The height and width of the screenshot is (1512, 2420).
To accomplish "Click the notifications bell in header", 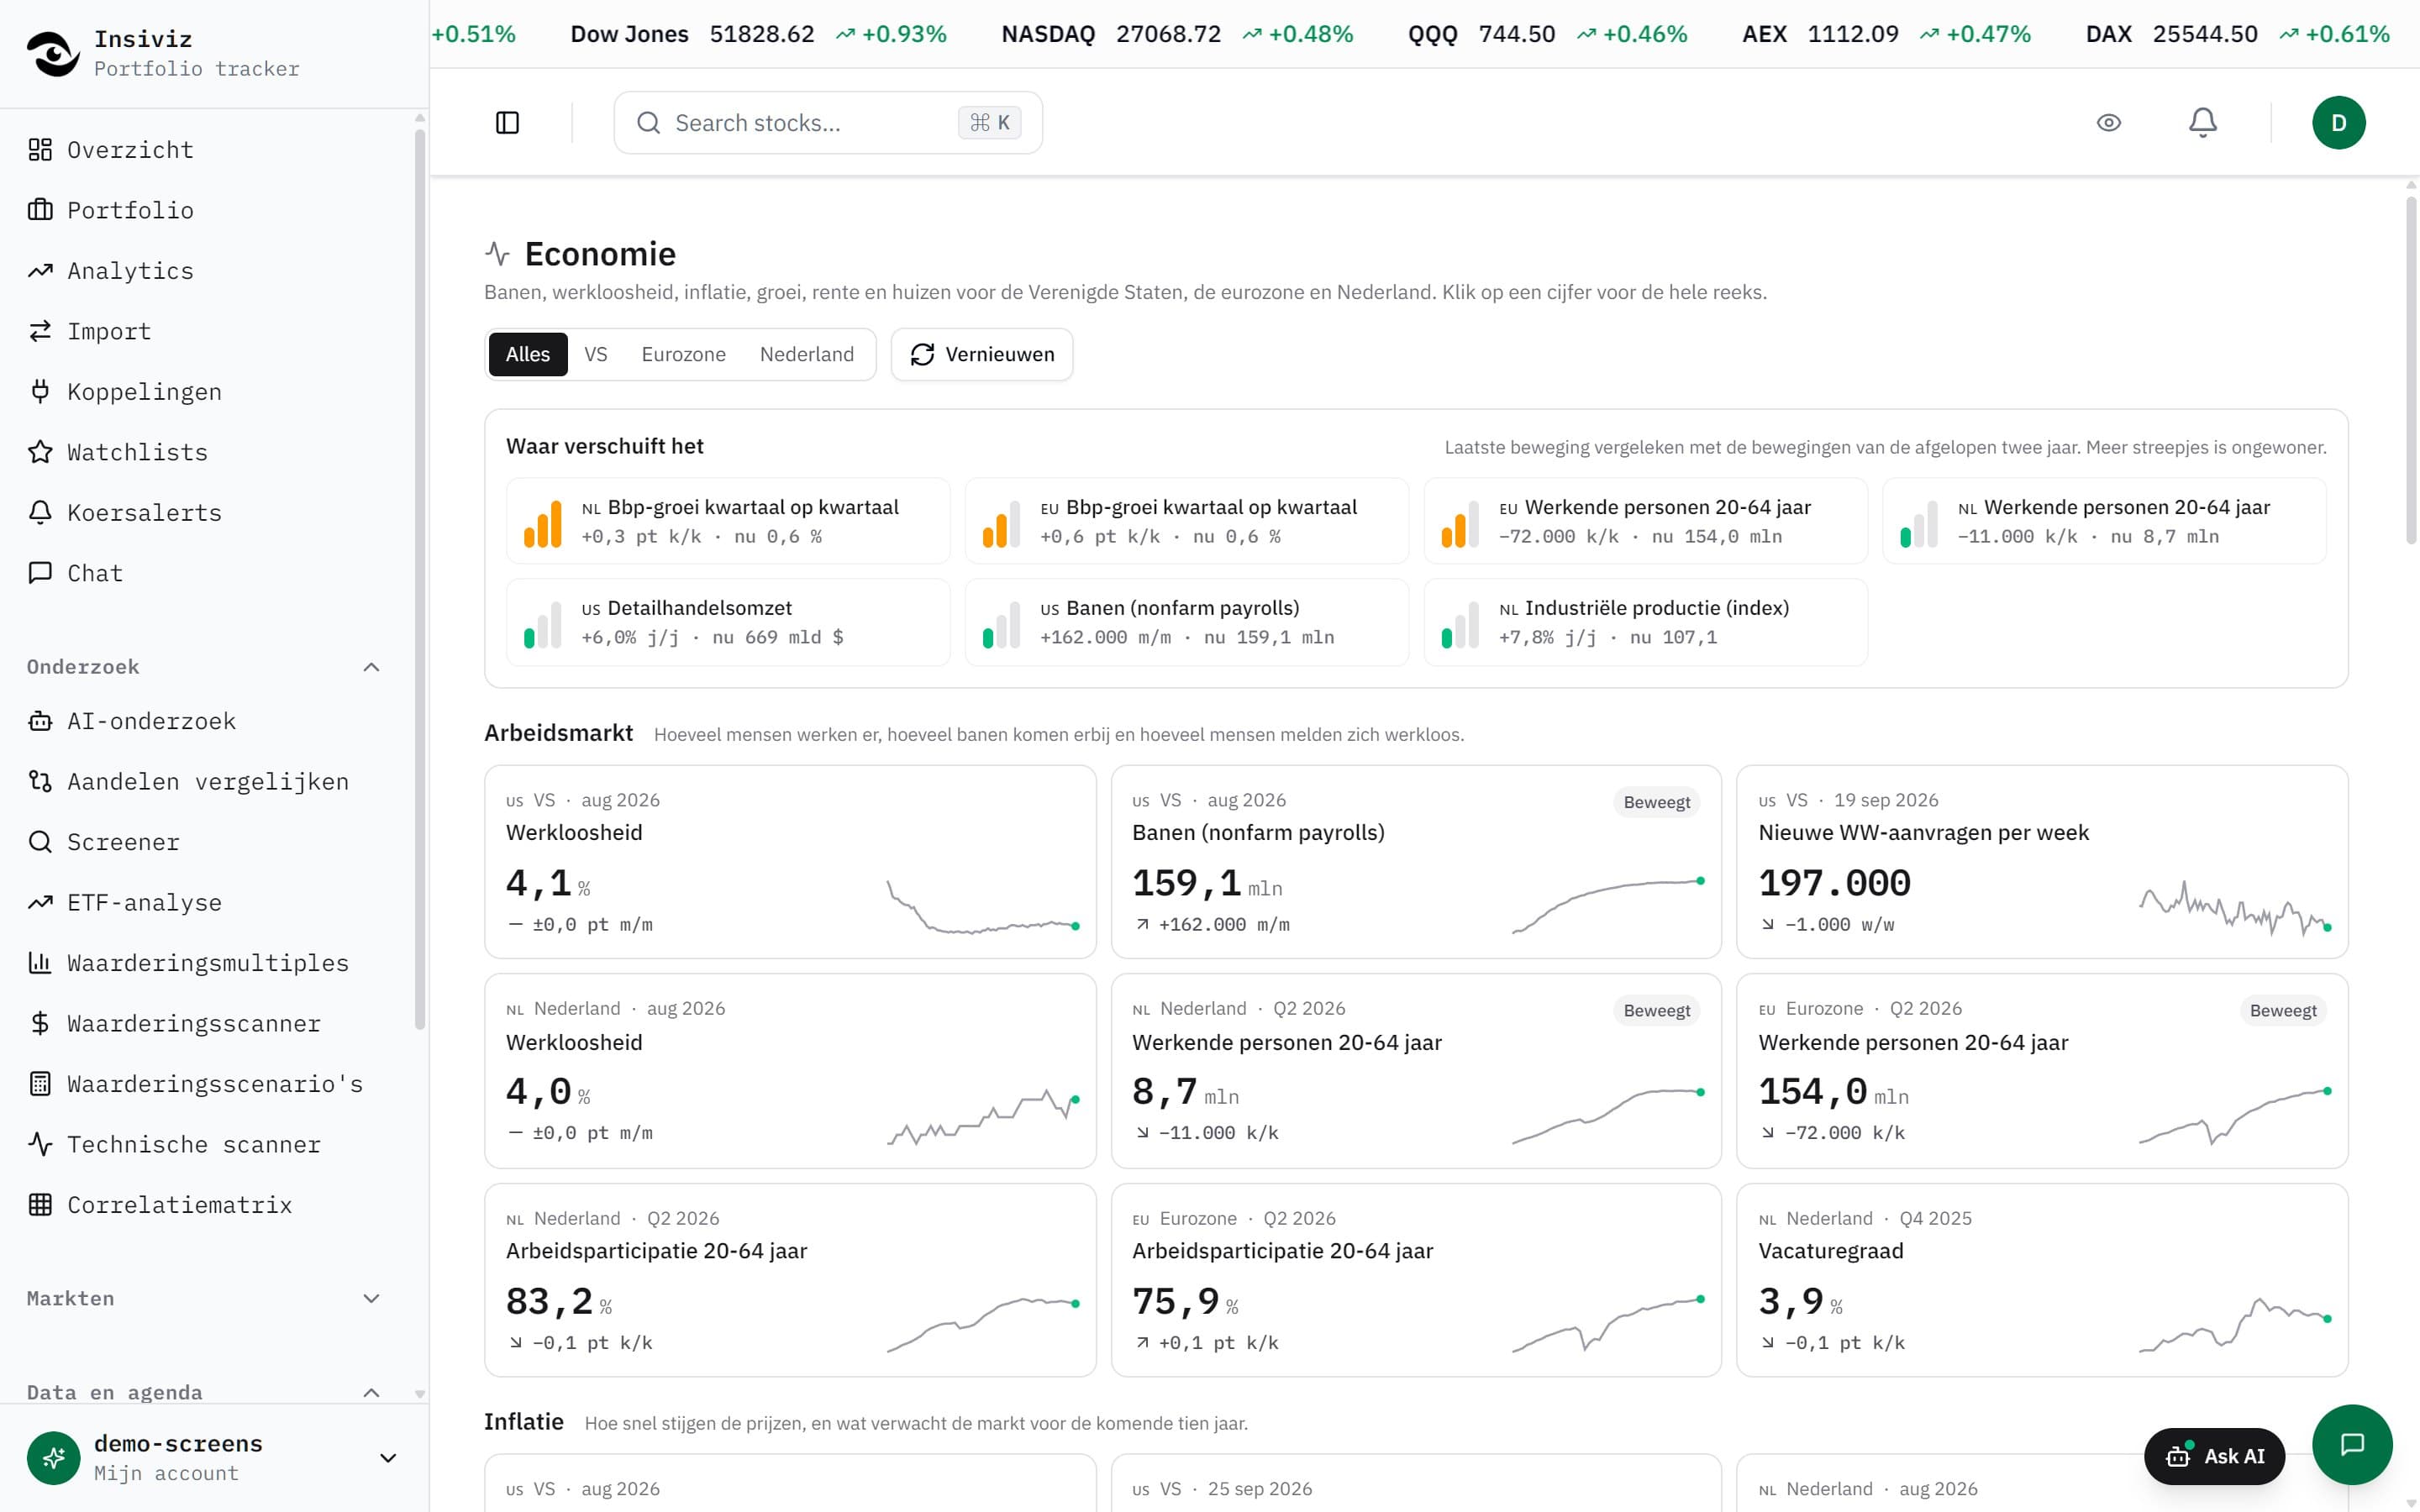I will pos(2203,123).
